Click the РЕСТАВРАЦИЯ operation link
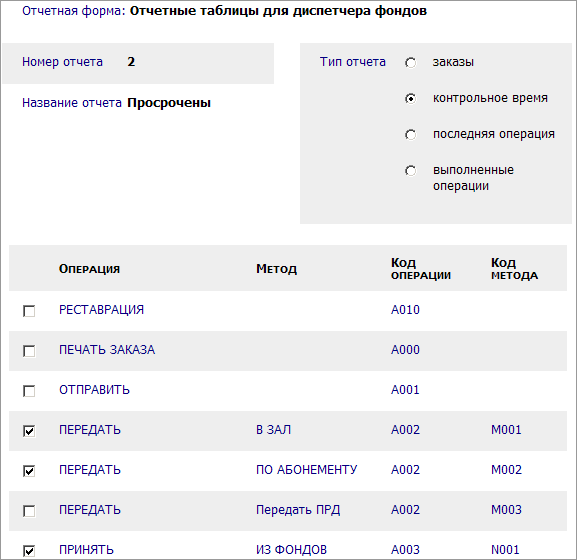Viewport: 577px width, 560px height. (x=101, y=310)
